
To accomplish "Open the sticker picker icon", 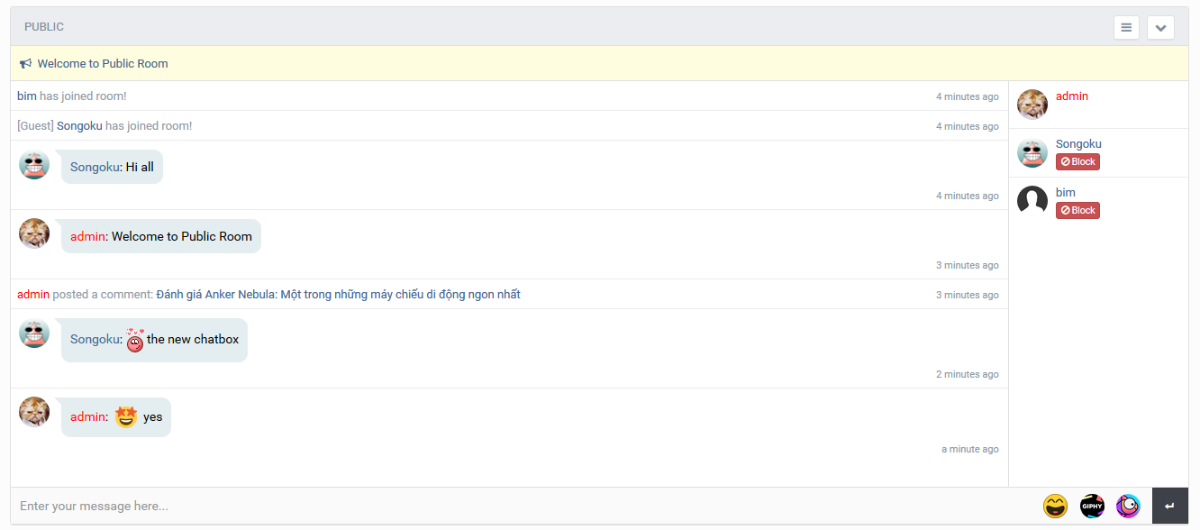I will pyautogui.click(x=1128, y=506).
